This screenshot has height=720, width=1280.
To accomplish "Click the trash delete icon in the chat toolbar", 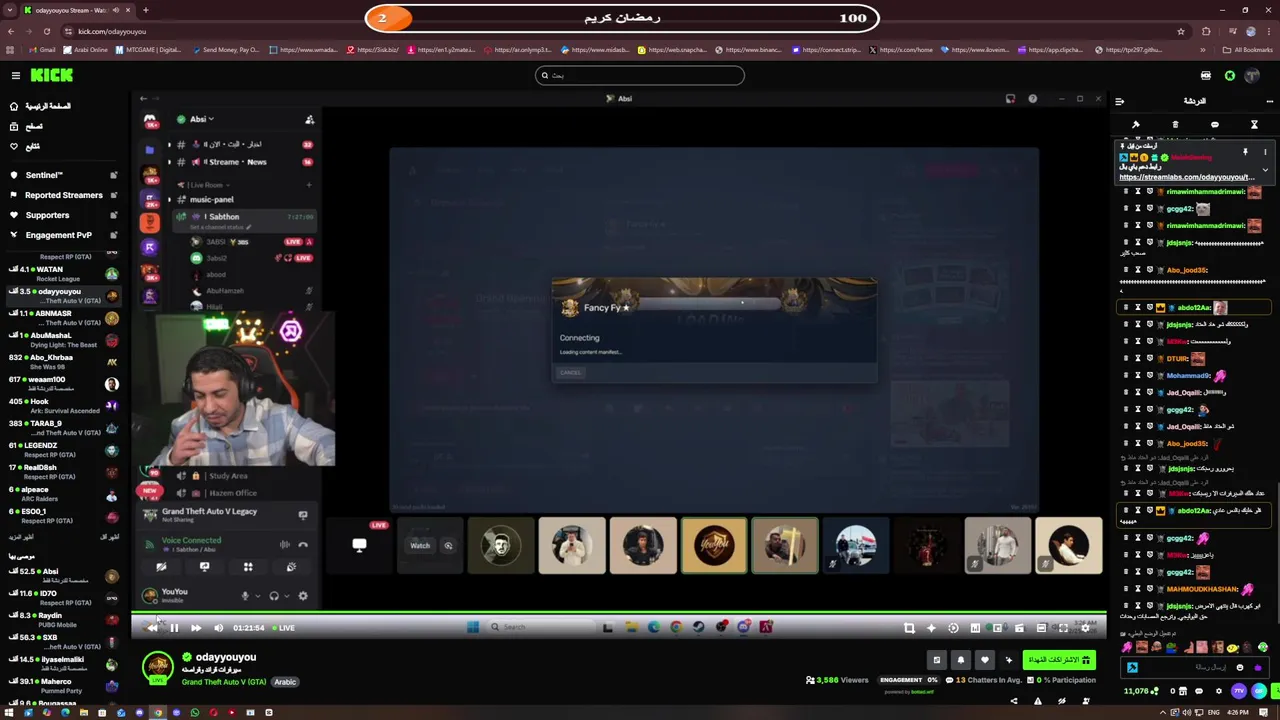I will pyautogui.click(x=1175, y=125).
